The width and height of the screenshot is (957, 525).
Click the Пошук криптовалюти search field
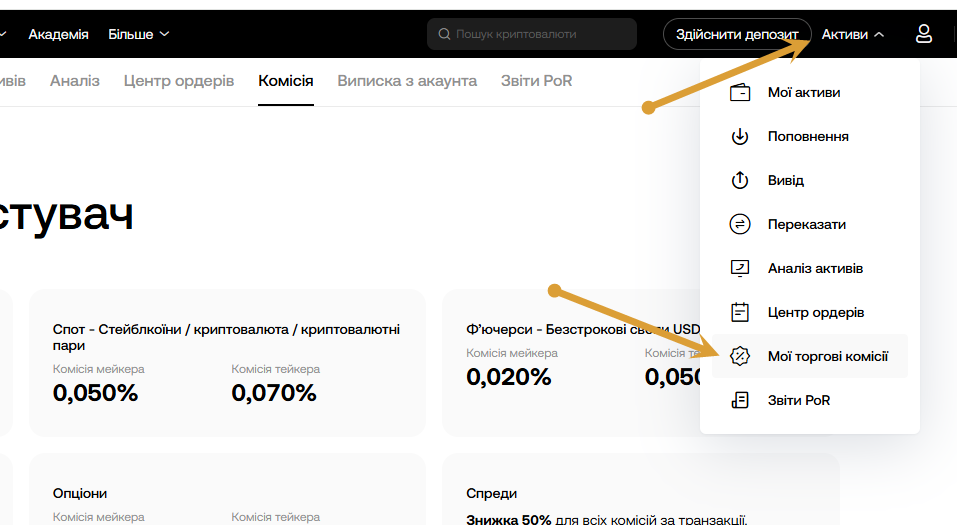click(540, 34)
